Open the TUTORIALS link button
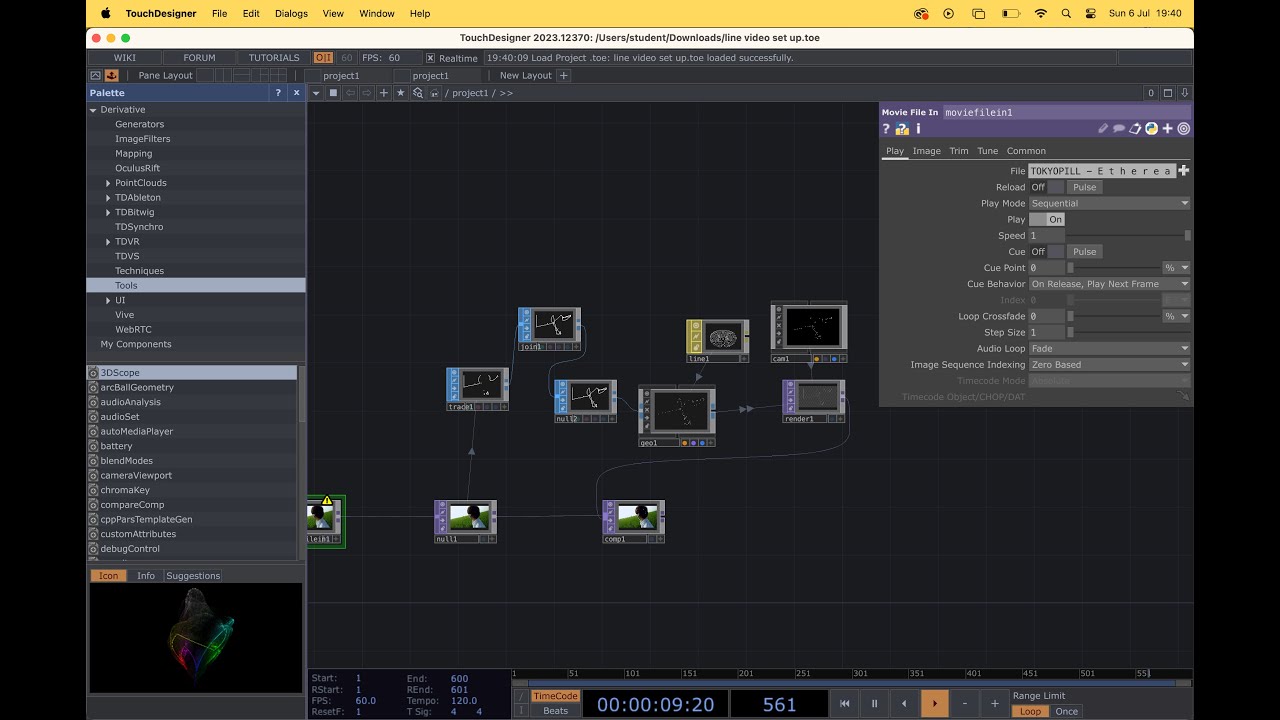 coord(274,58)
